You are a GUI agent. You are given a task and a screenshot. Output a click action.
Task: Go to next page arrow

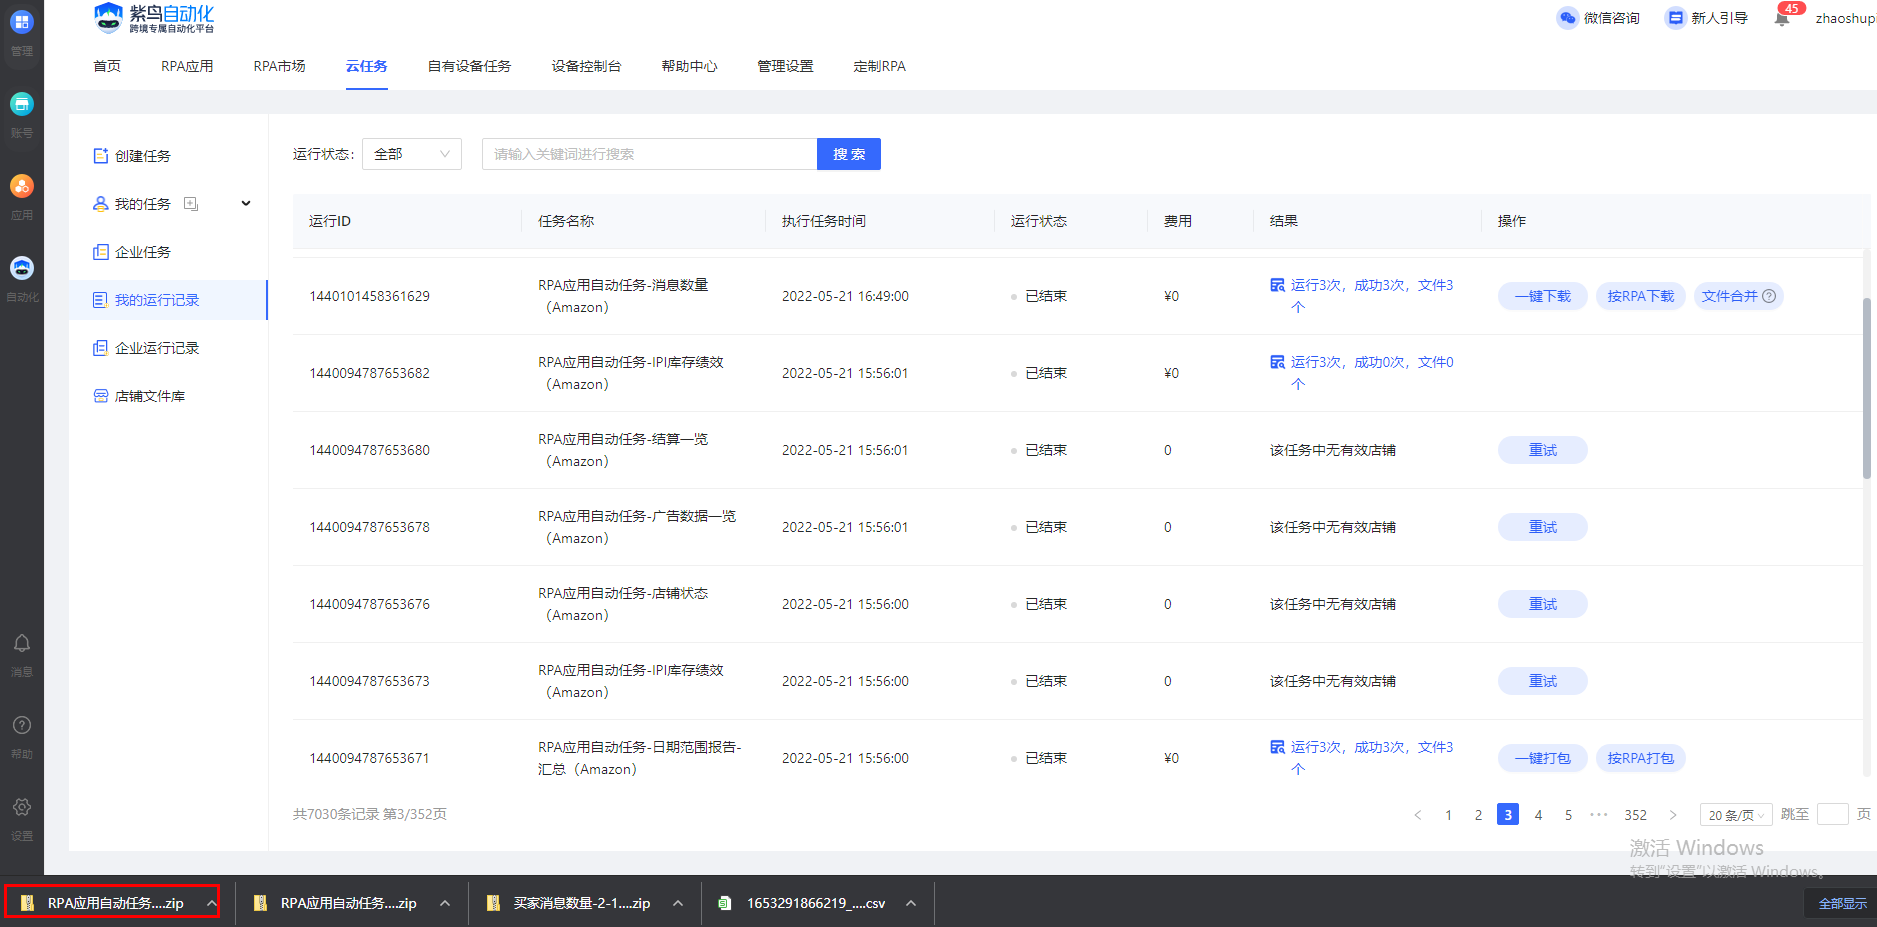click(x=1673, y=815)
